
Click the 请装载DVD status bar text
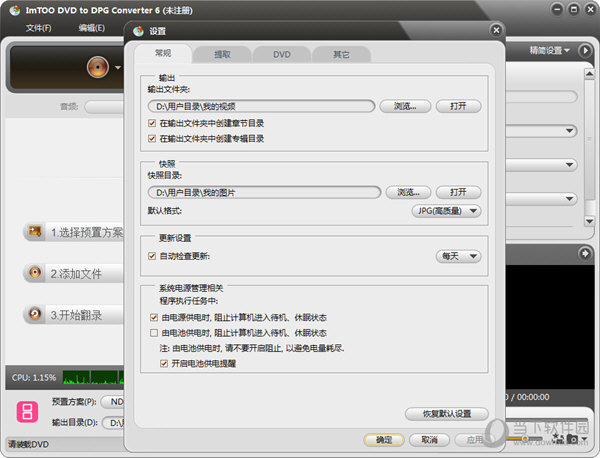click(x=28, y=445)
